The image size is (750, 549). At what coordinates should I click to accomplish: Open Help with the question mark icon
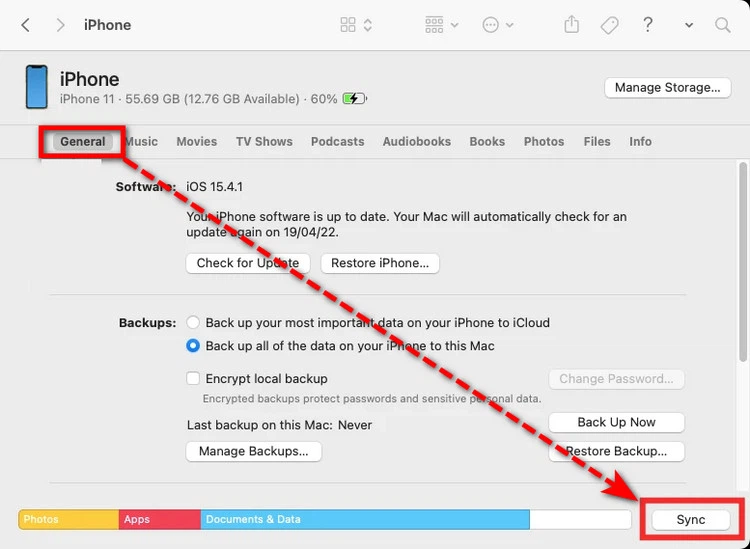(x=648, y=25)
